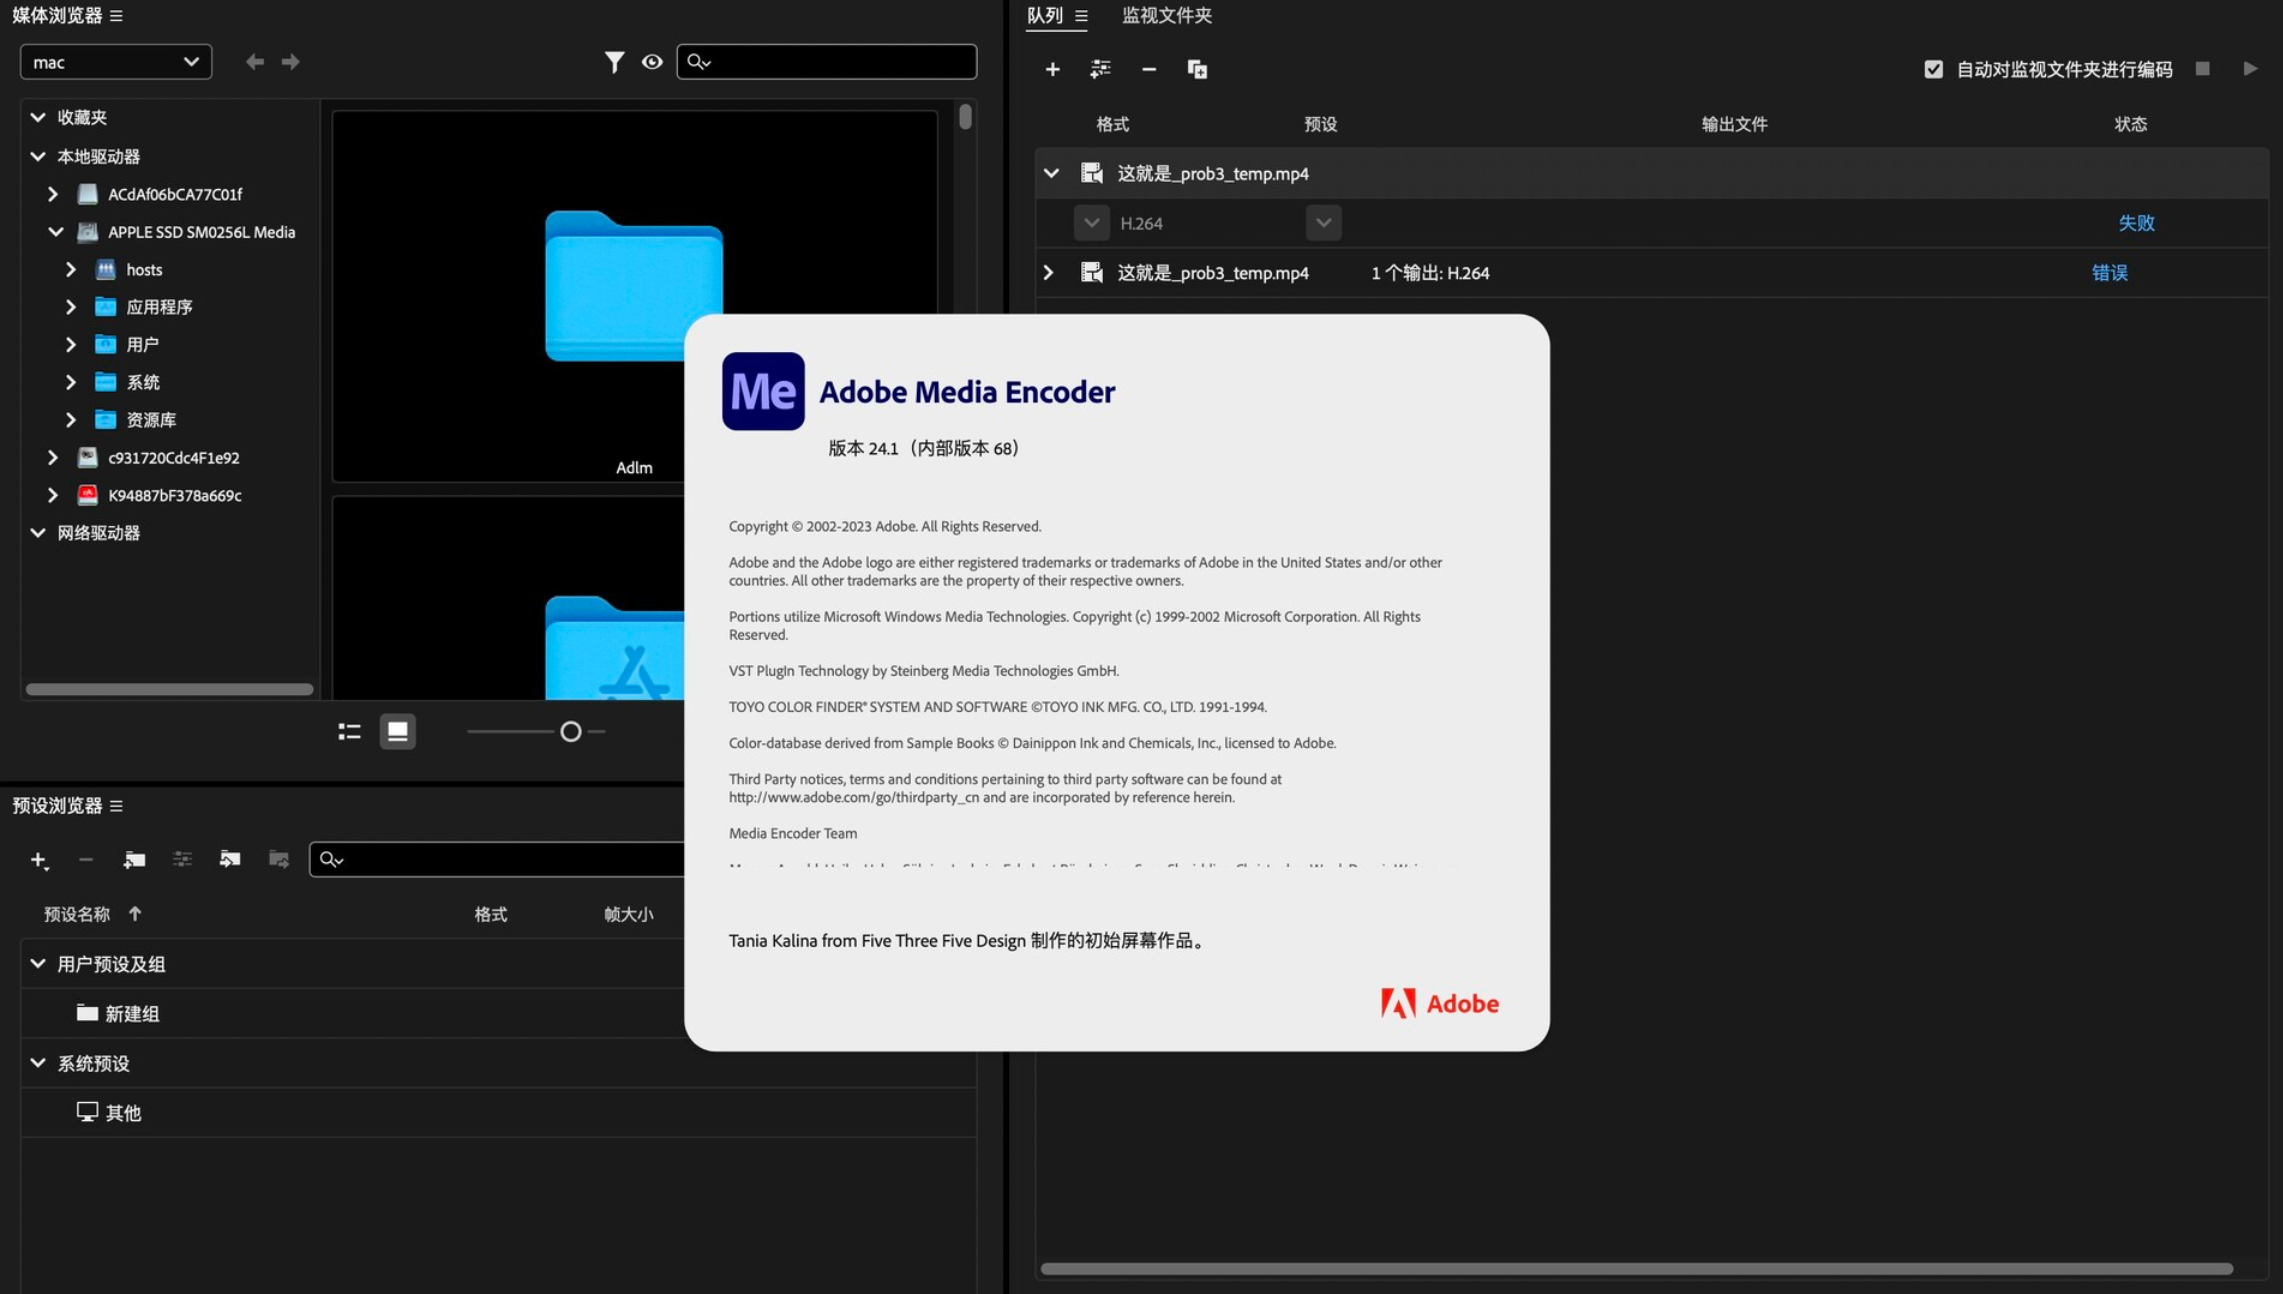Click the import presets icon
Screen dimensions: 2283x1294
pyautogui.click(x=230, y=860)
